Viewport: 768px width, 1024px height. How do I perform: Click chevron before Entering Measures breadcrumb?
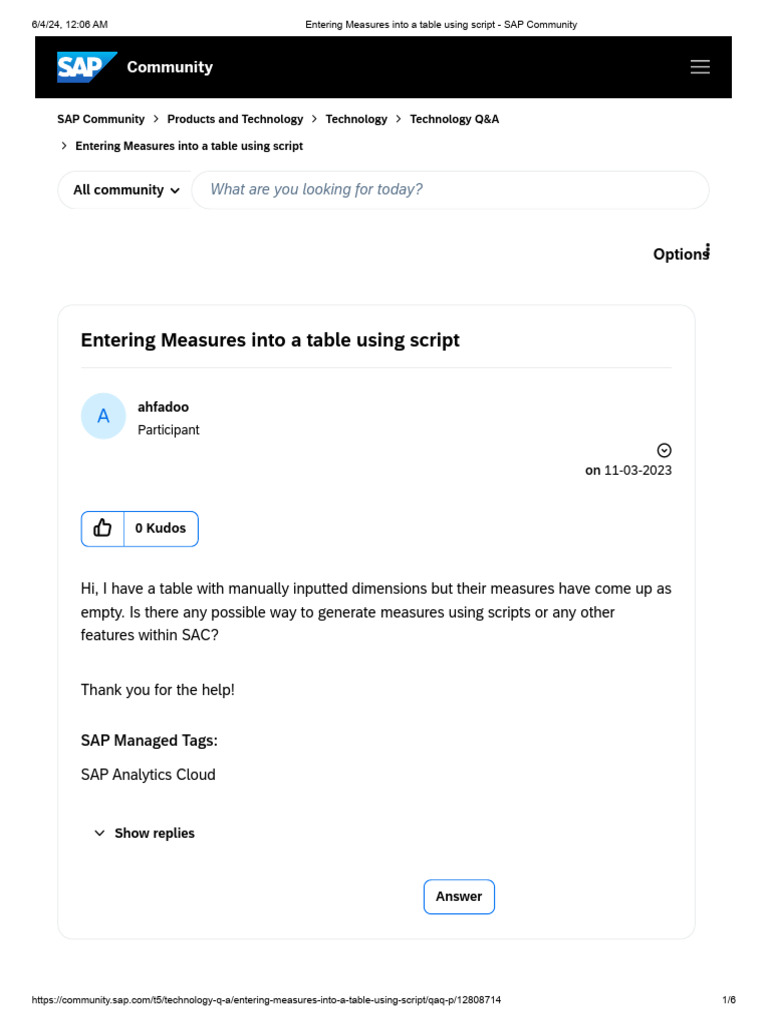[x=65, y=146]
